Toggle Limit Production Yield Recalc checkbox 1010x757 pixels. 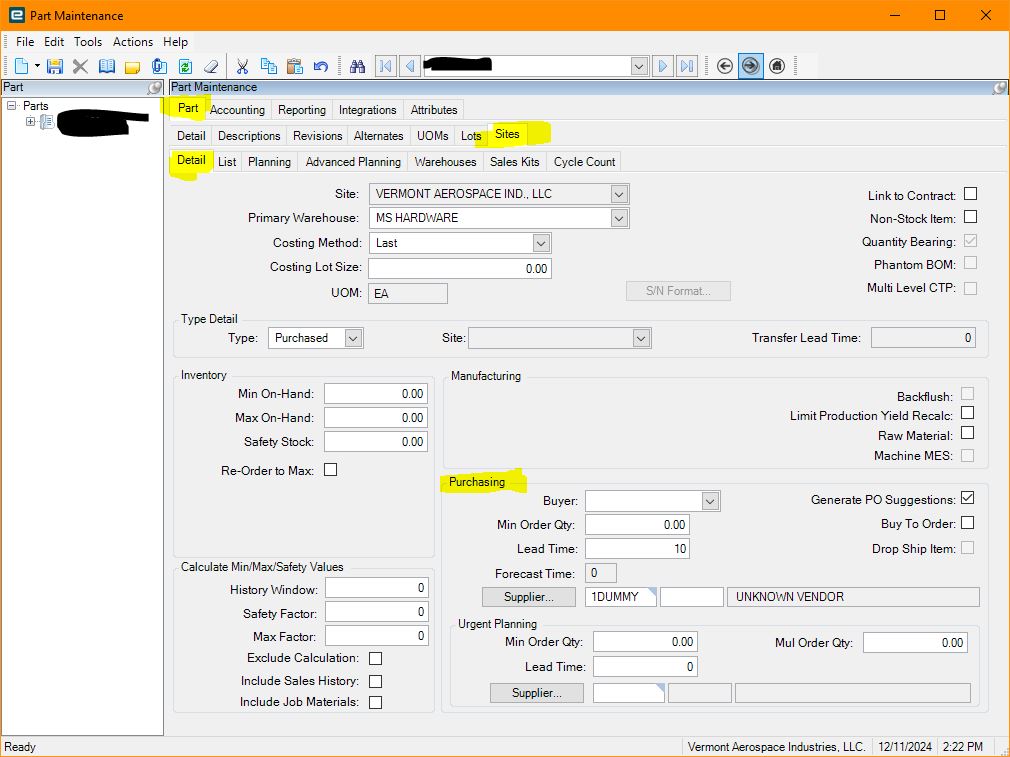[967, 413]
